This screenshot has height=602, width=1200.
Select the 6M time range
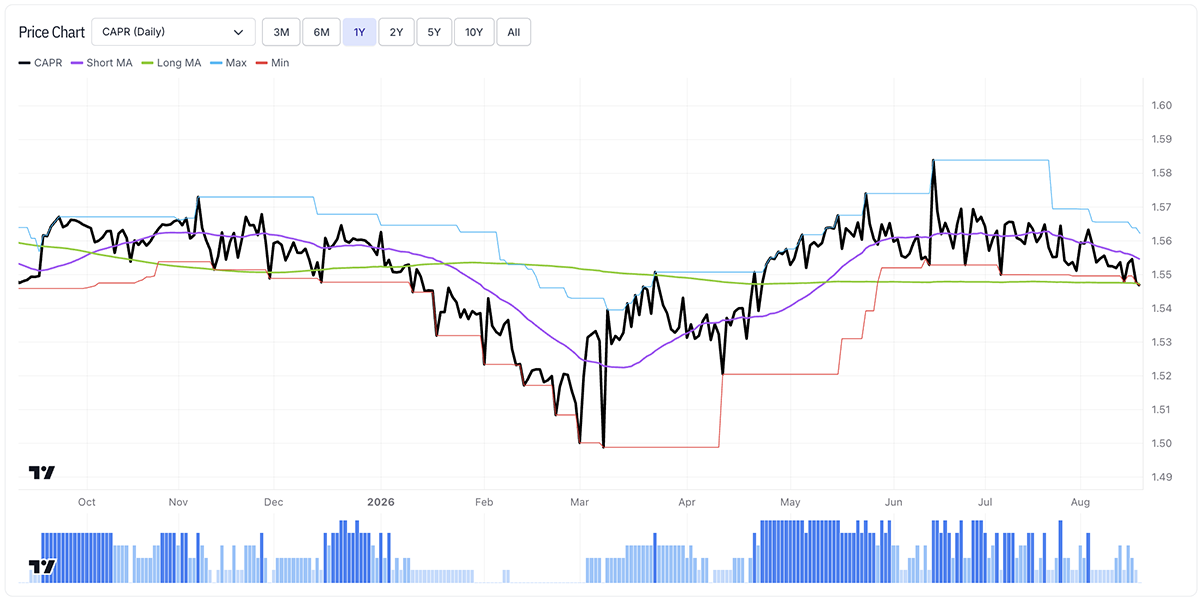[x=321, y=32]
